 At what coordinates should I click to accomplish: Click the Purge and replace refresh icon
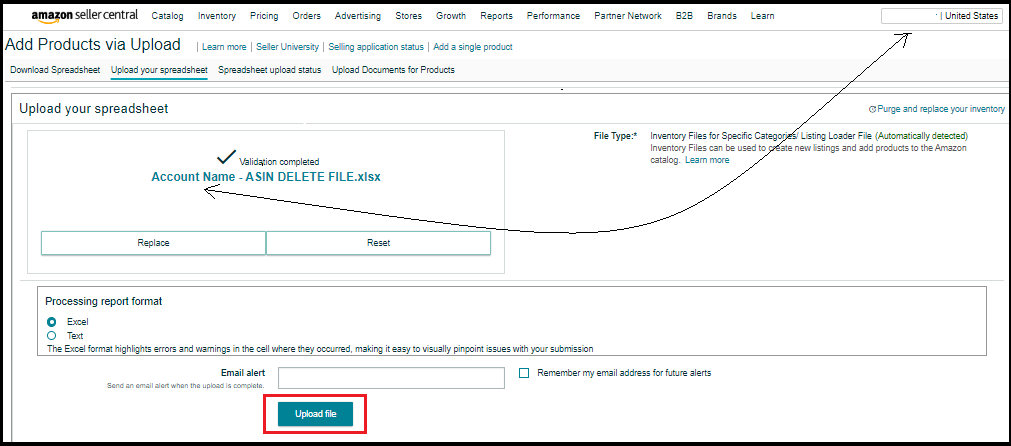click(x=872, y=110)
